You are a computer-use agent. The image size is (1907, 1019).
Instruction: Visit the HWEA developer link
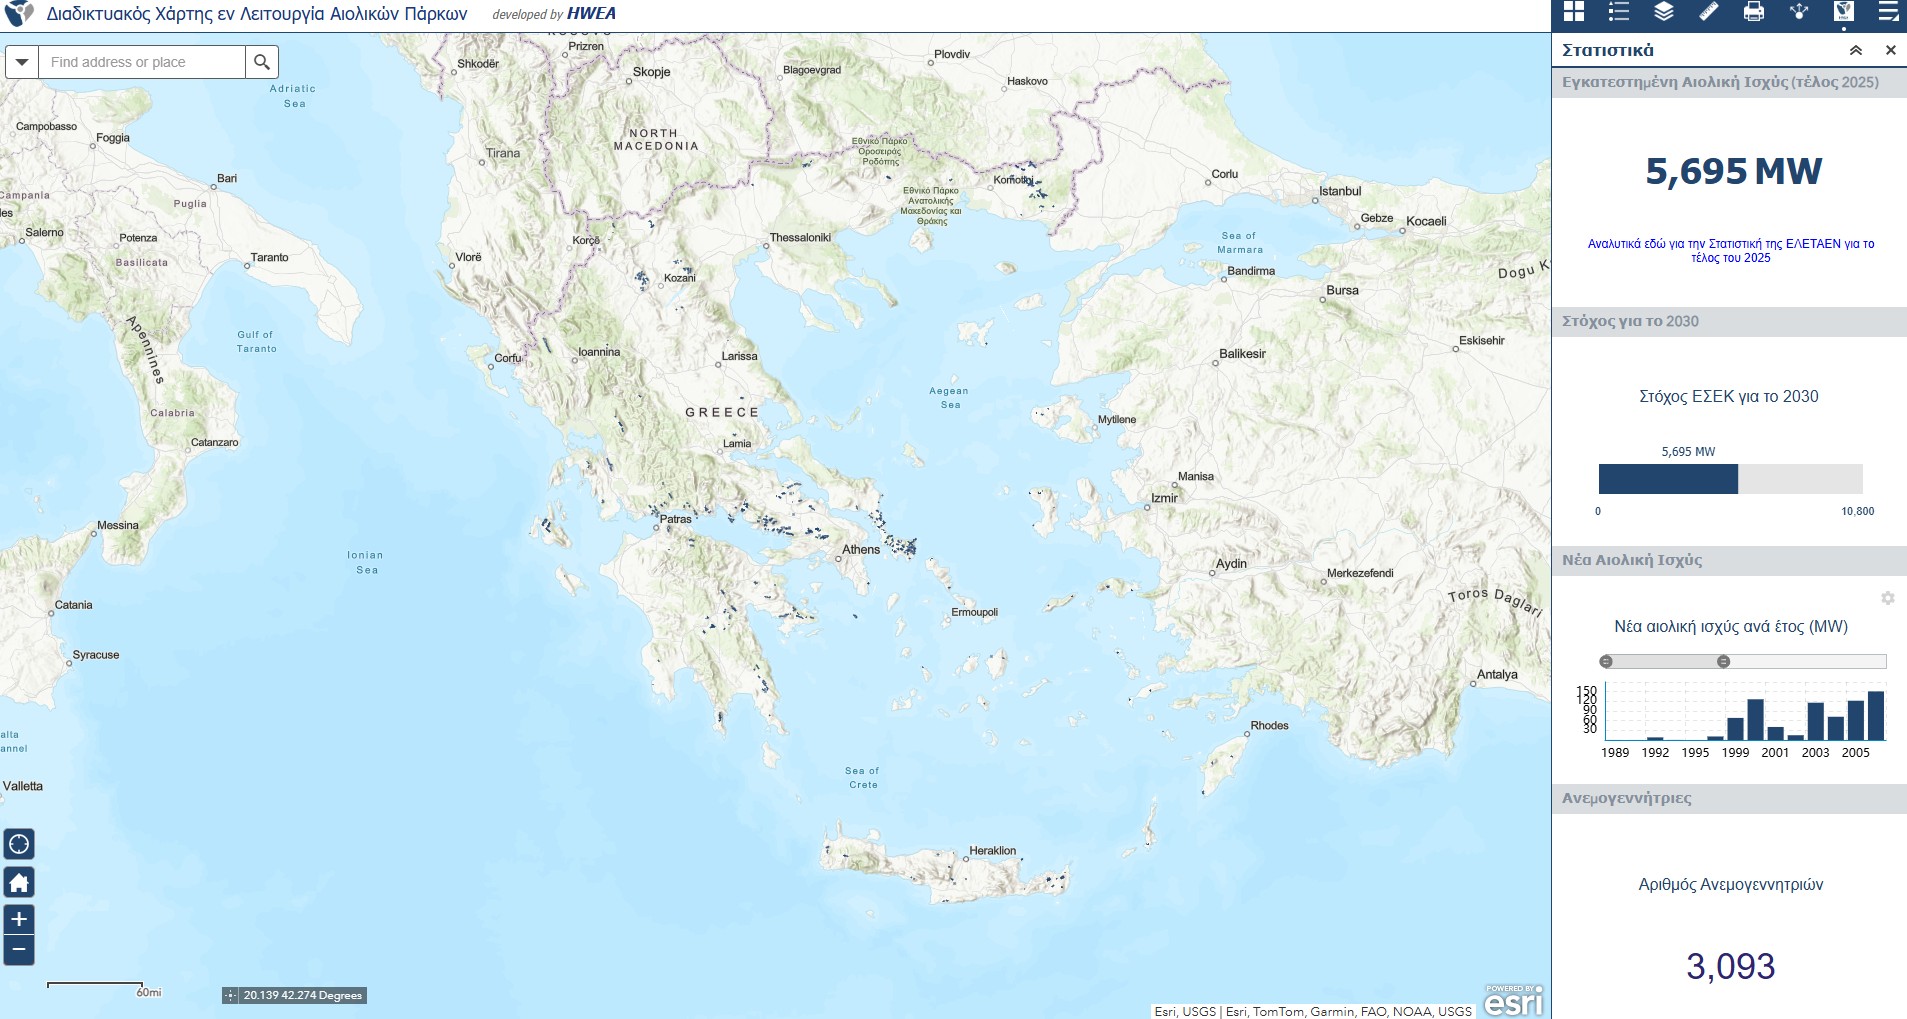[x=591, y=14]
